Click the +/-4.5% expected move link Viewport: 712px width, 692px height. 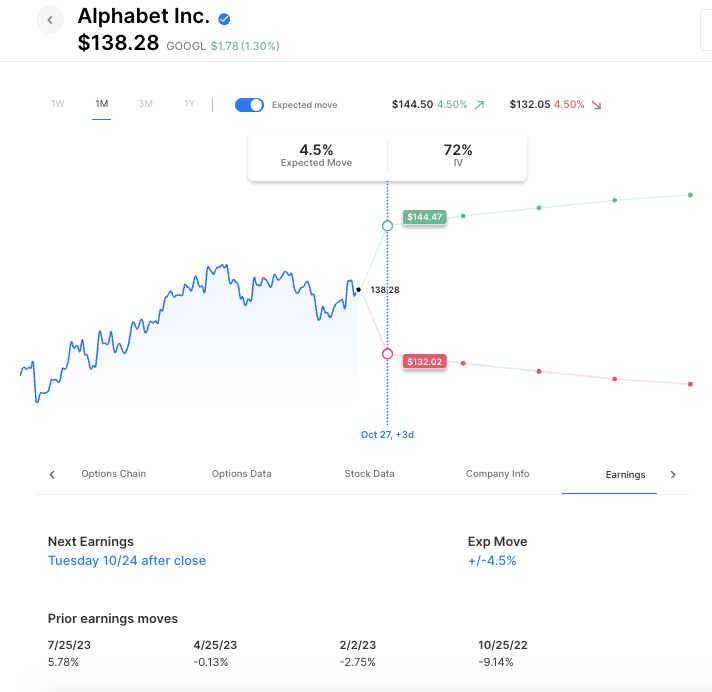(492, 561)
